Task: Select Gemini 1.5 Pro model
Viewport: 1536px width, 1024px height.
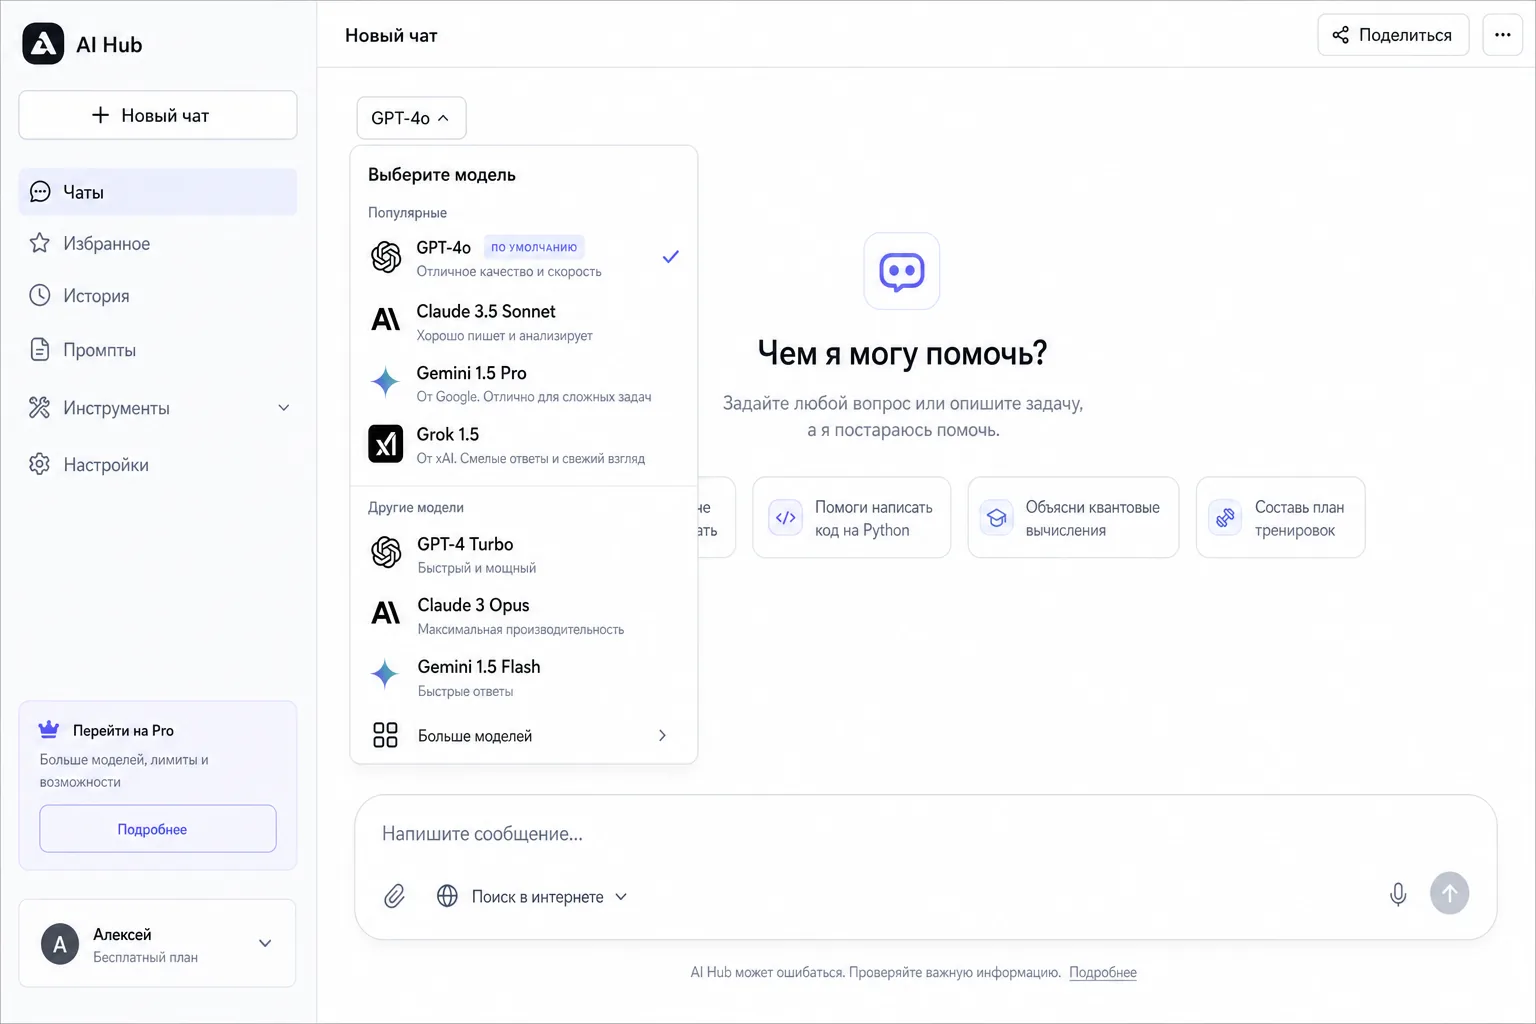Action: (x=523, y=383)
